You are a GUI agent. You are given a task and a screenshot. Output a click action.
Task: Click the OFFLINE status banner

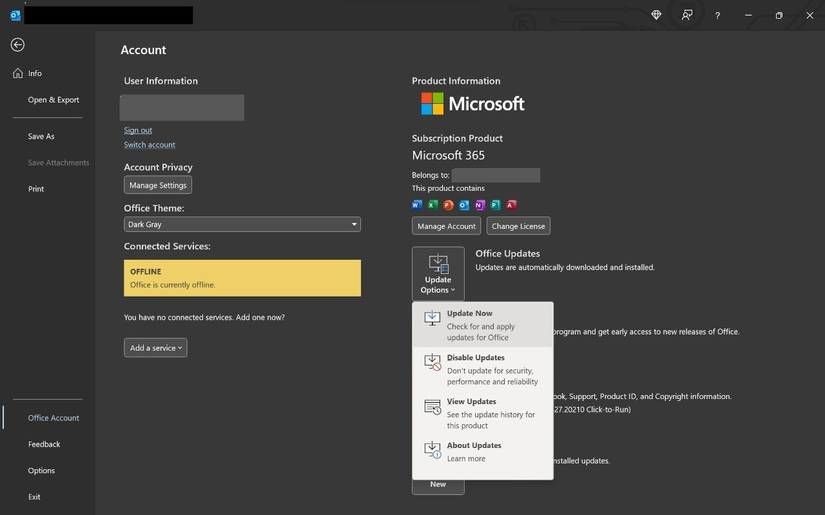243,278
